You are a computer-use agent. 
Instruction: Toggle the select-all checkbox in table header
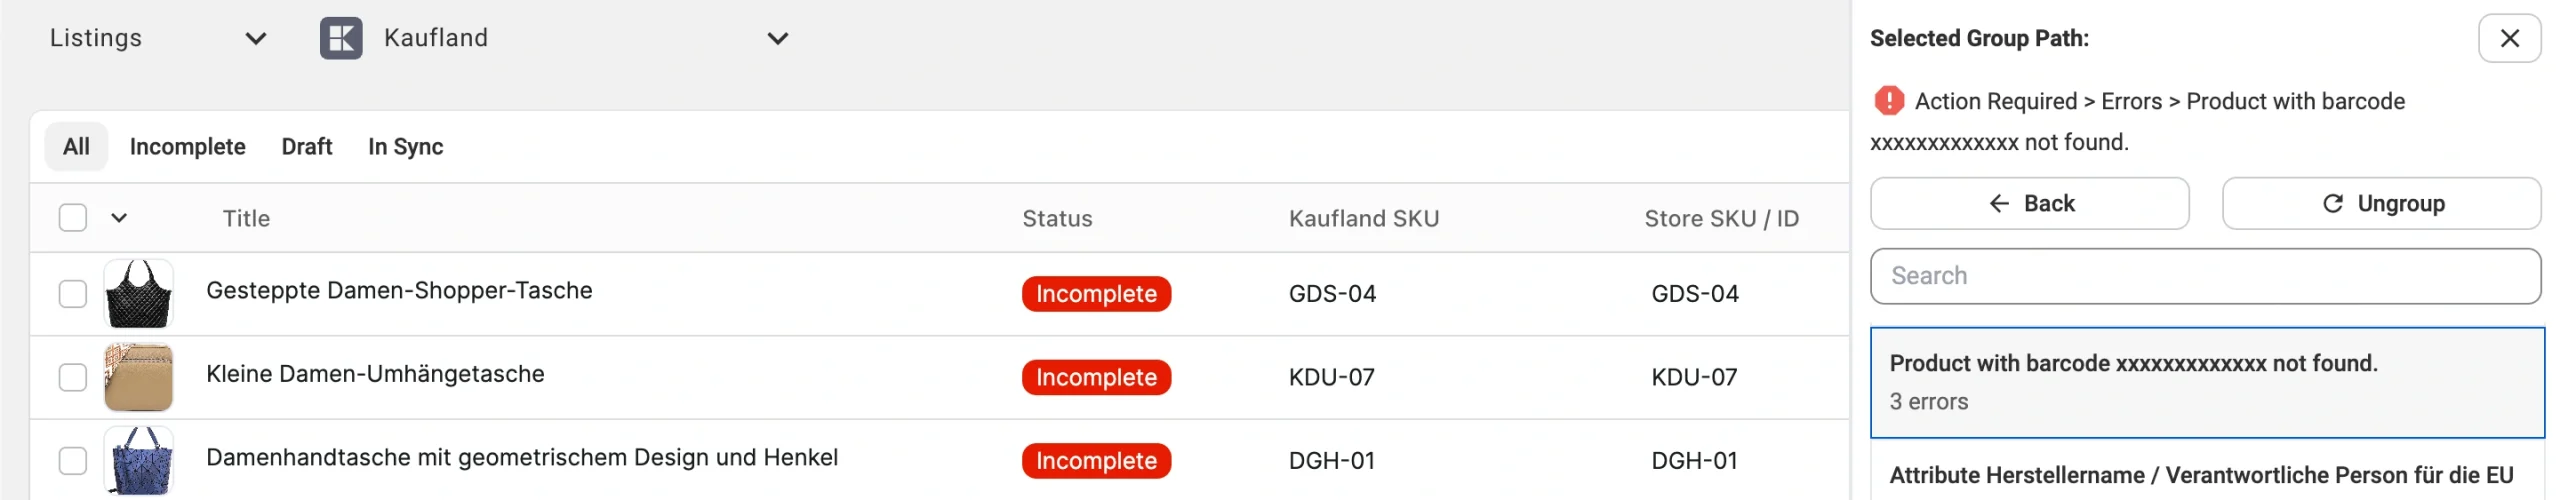coord(73,218)
